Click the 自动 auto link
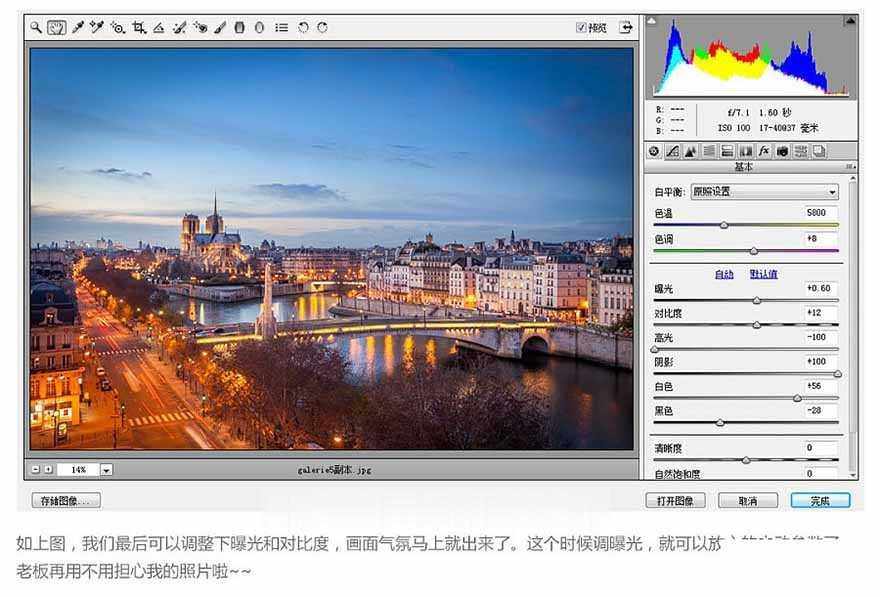 pyautogui.click(x=724, y=274)
